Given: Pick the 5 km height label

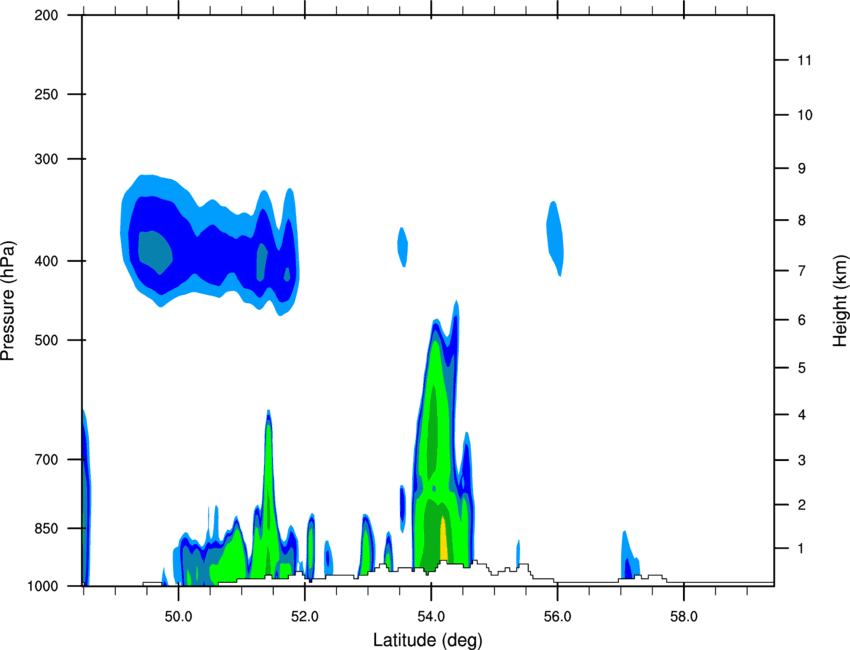Looking at the screenshot, I should (x=802, y=368).
